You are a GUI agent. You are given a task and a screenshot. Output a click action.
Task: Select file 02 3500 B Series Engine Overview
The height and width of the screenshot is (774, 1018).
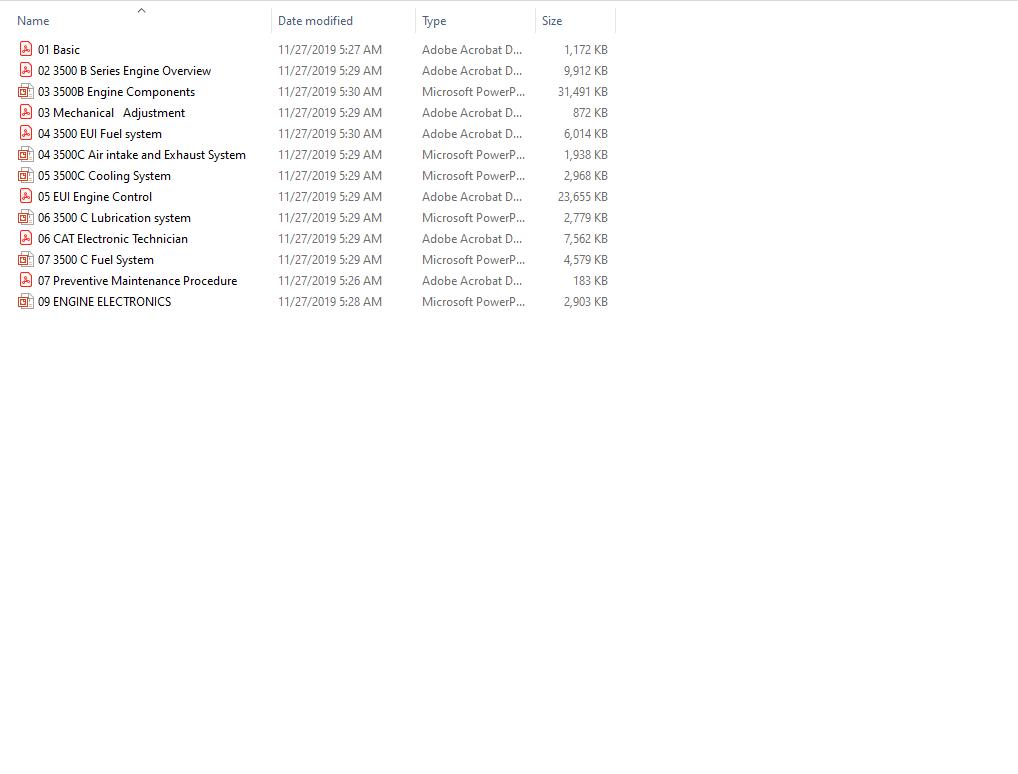pos(124,70)
